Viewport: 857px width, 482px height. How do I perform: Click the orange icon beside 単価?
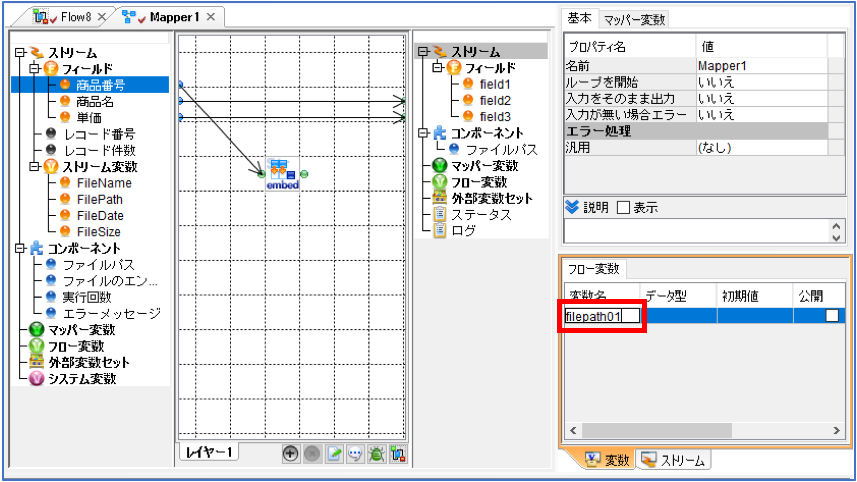65,117
